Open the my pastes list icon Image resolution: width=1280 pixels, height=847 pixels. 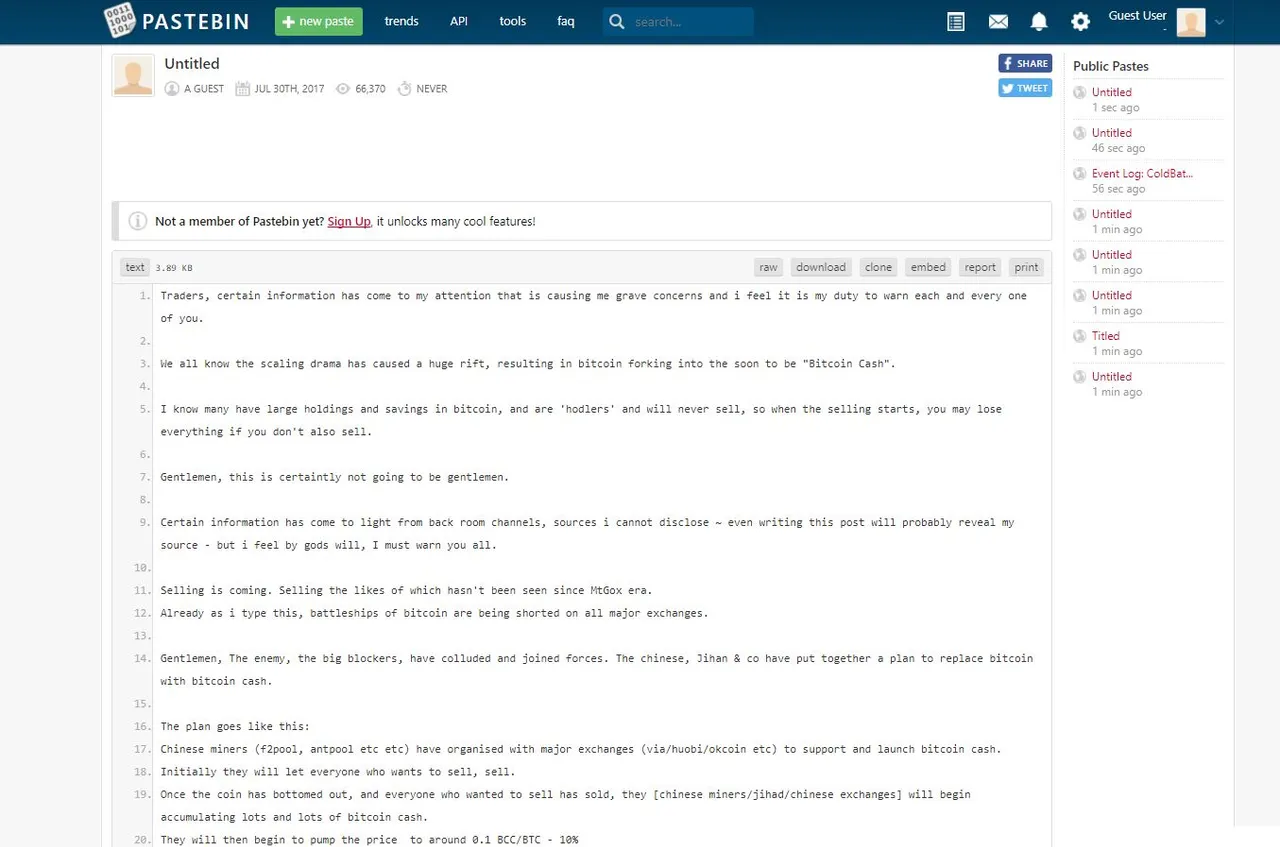click(x=956, y=21)
